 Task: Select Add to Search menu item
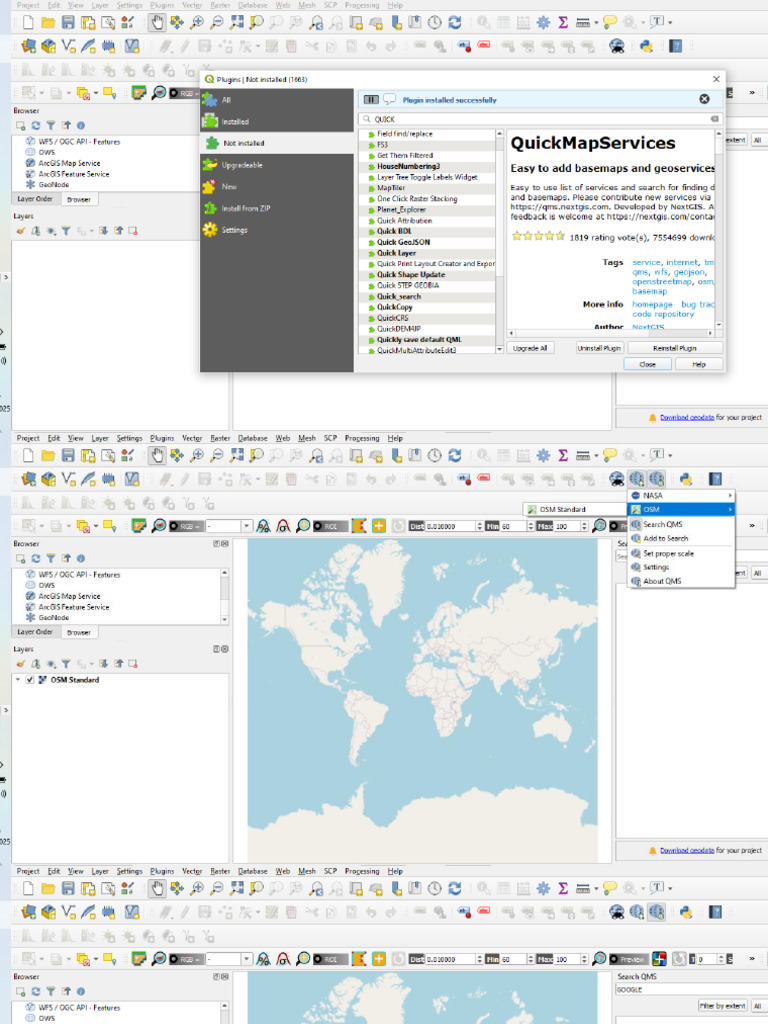click(665, 539)
